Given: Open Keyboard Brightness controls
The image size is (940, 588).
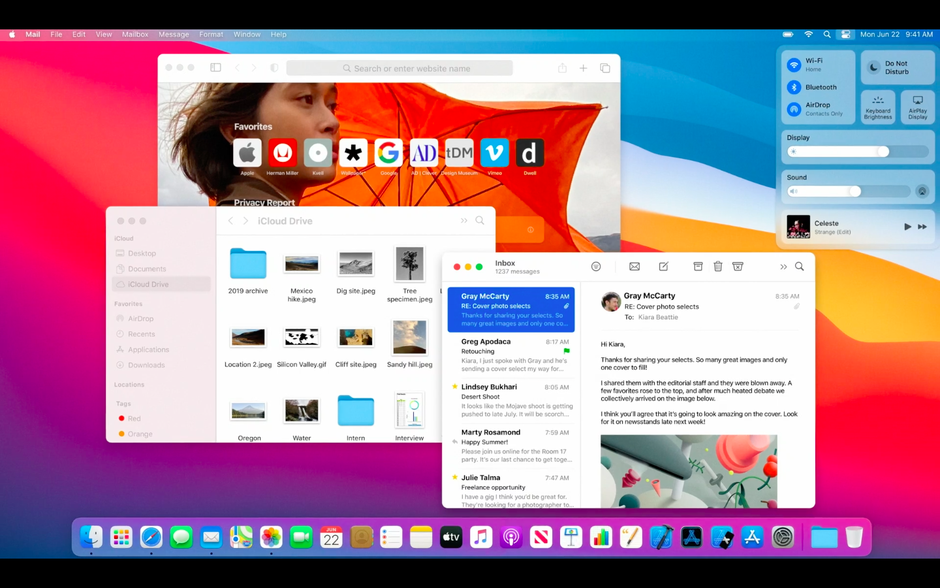Looking at the screenshot, I should (x=877, y=106).
